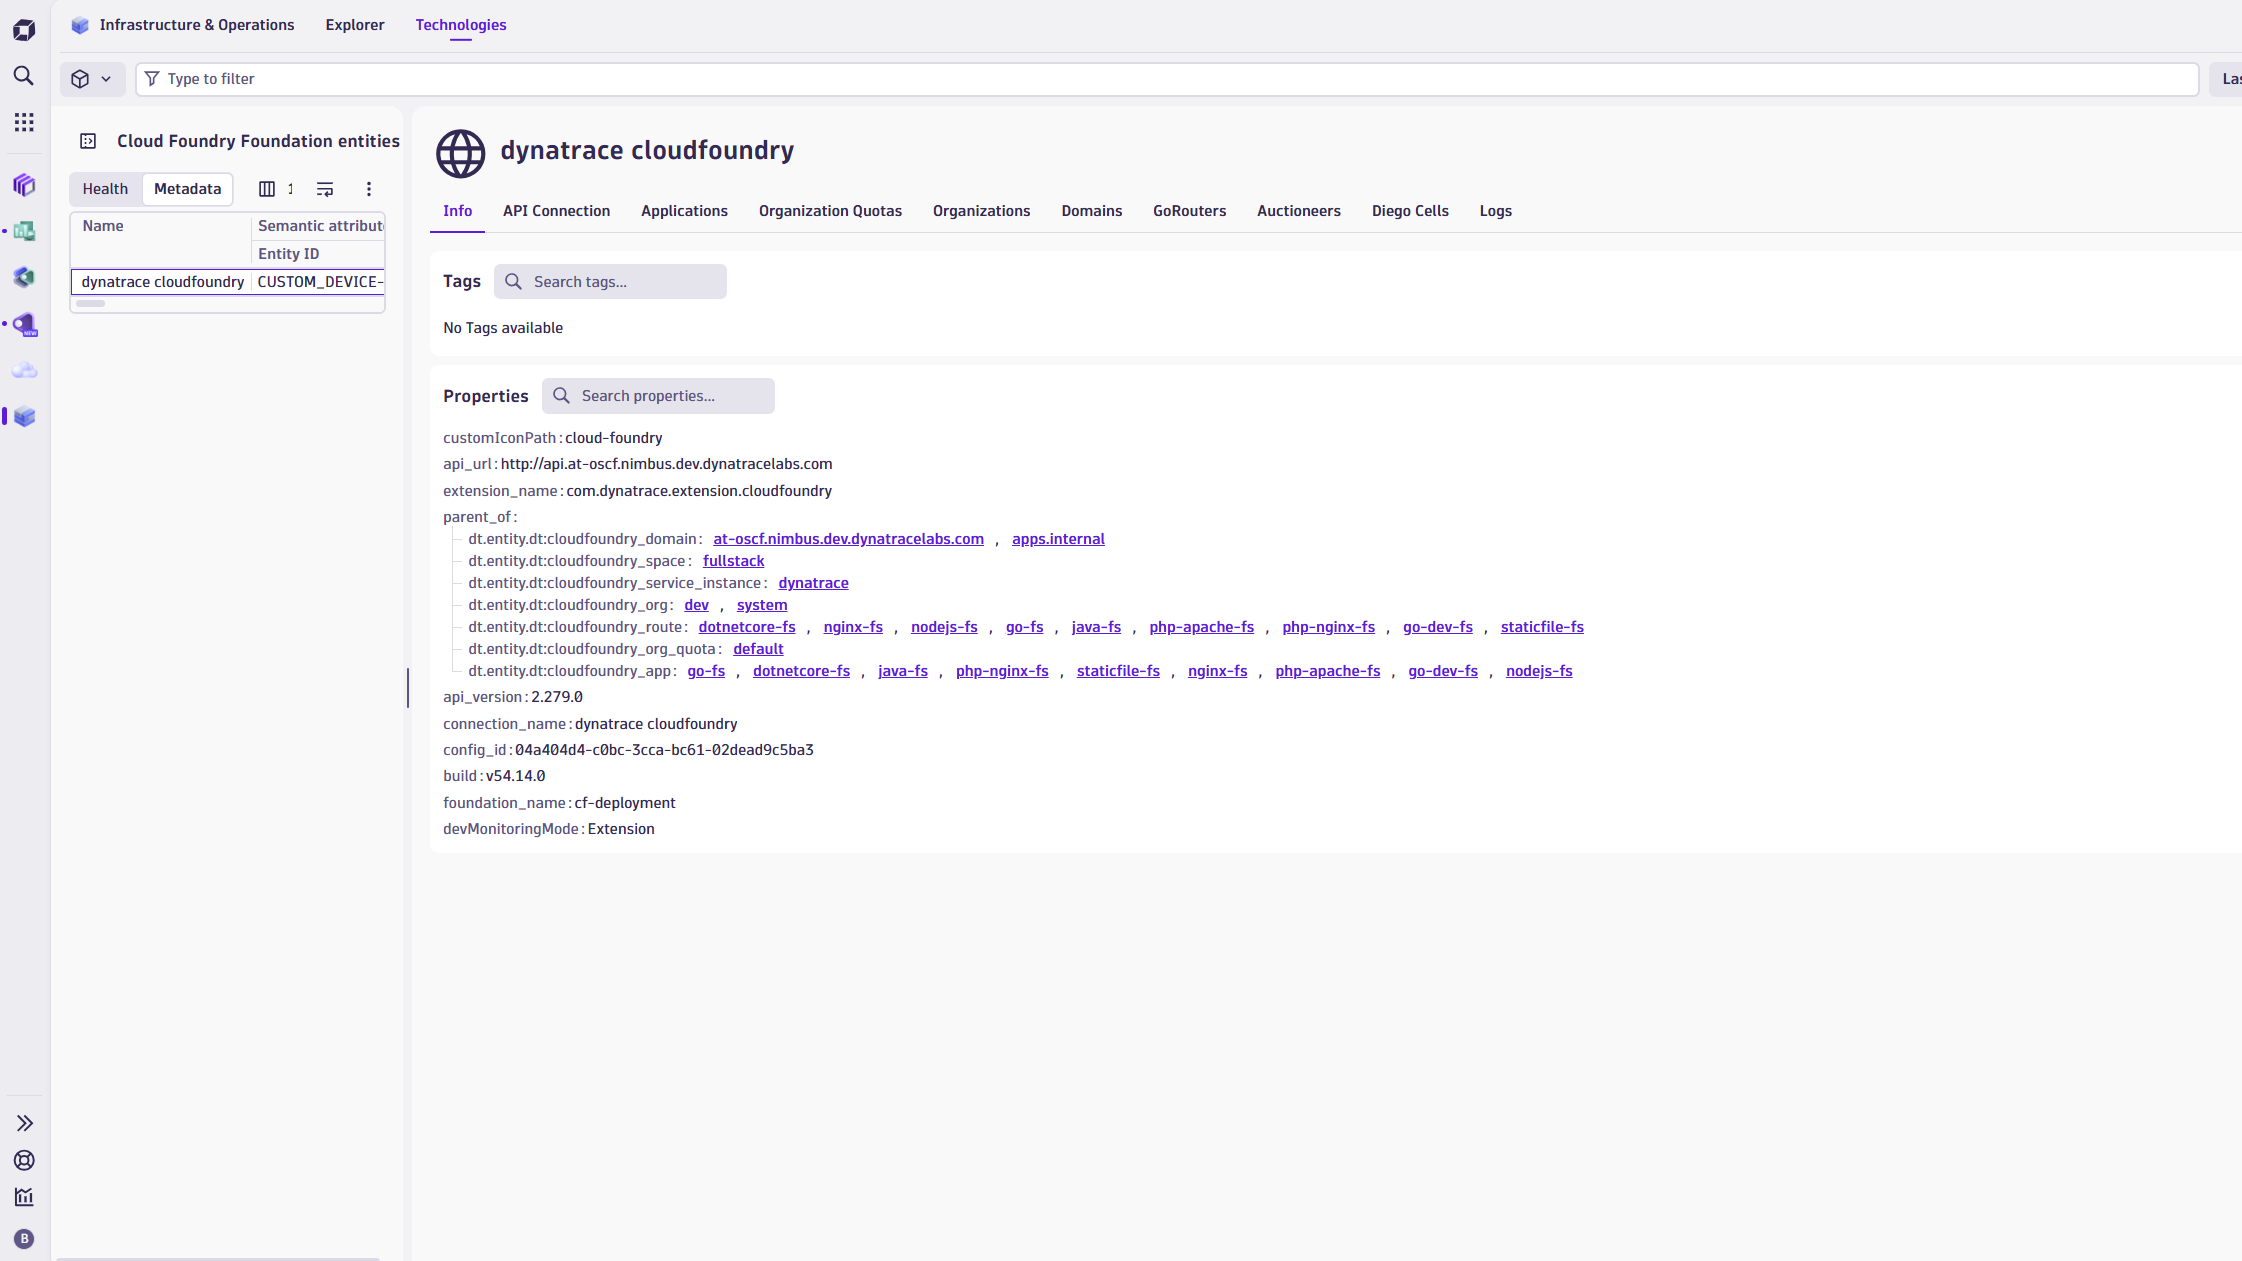Screen dimensions: 2242x1261
Task: Open the Diego Cells tab
Action: coord(1410,211)
